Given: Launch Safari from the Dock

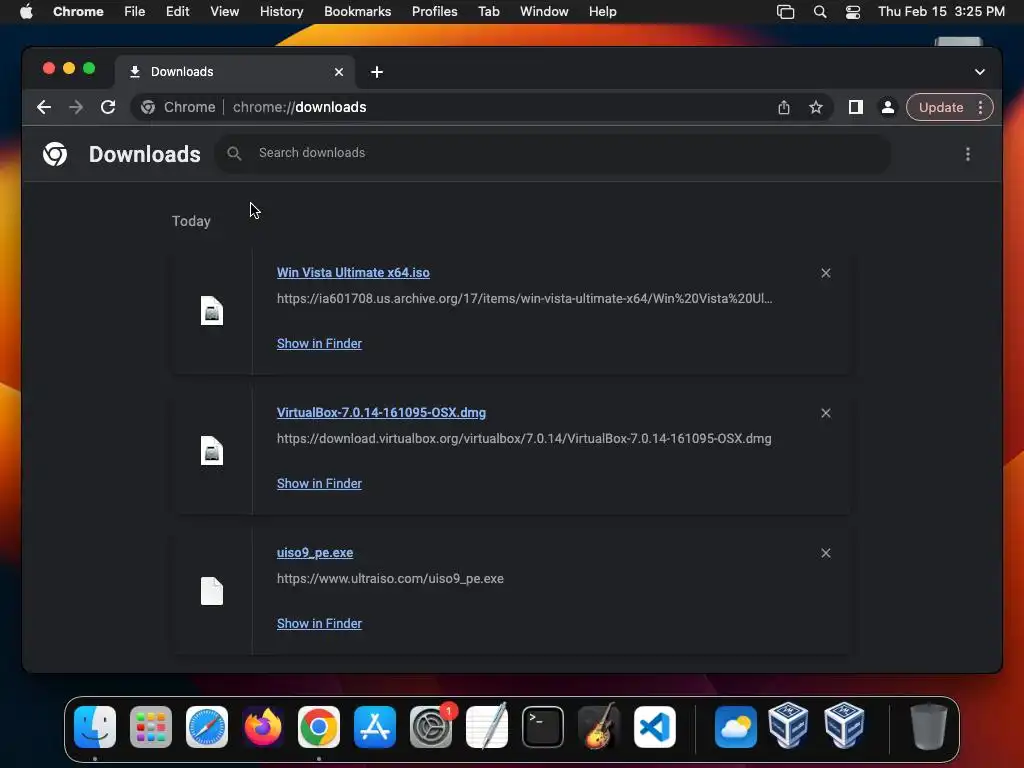Looking at the screenshot, I should point(207,727).
